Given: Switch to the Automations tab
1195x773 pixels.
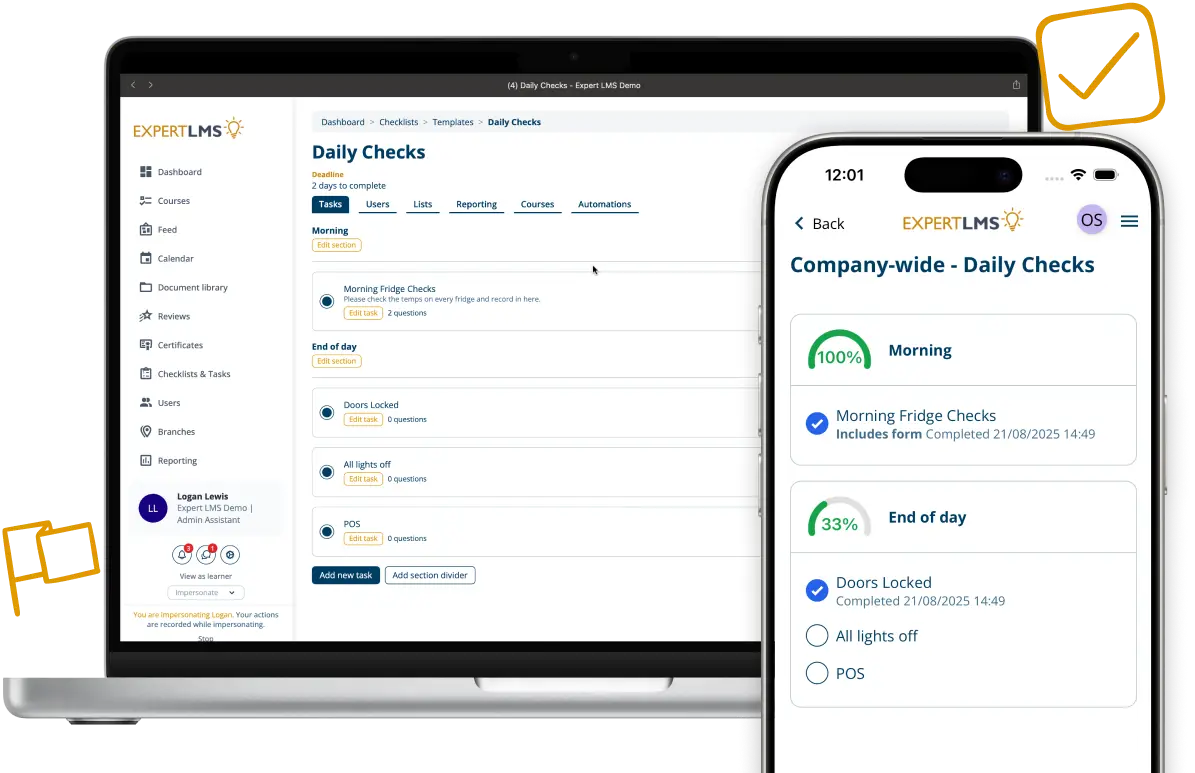Looking at the screenshot, I should tap(604, 204).
